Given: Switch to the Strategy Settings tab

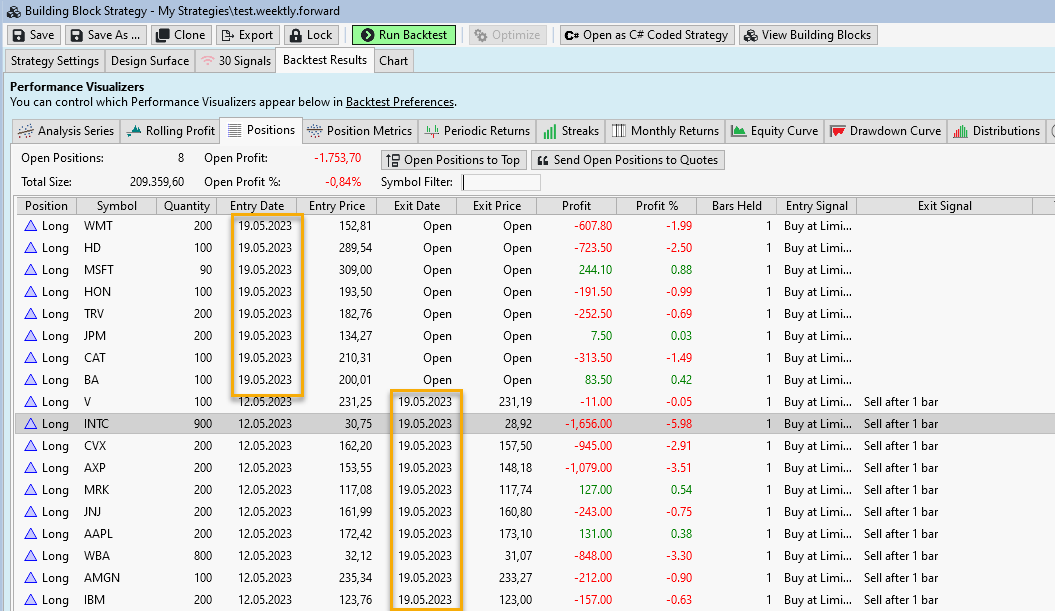Looking at the screenshot, I should [x=55, y=61].
